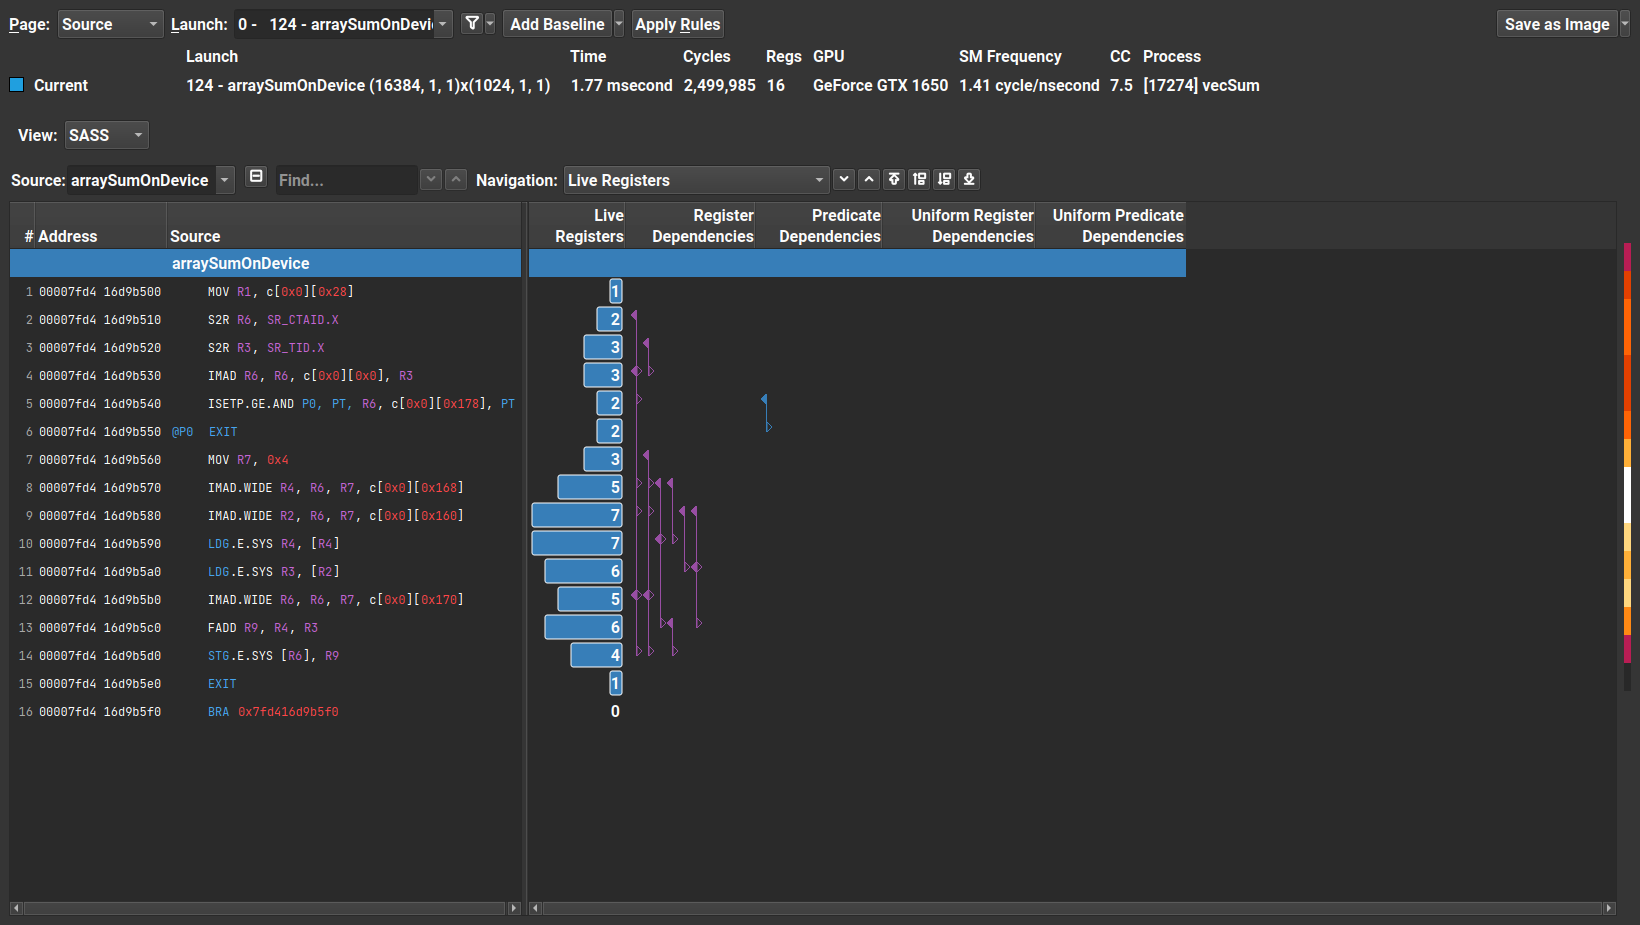
Task: Select the ISETP.GE.AND instruction row
Action: [265, 404]
